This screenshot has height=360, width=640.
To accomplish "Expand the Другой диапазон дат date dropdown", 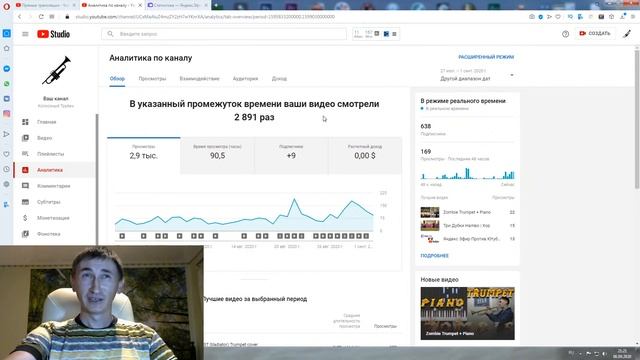I will (x=477, y=75).
